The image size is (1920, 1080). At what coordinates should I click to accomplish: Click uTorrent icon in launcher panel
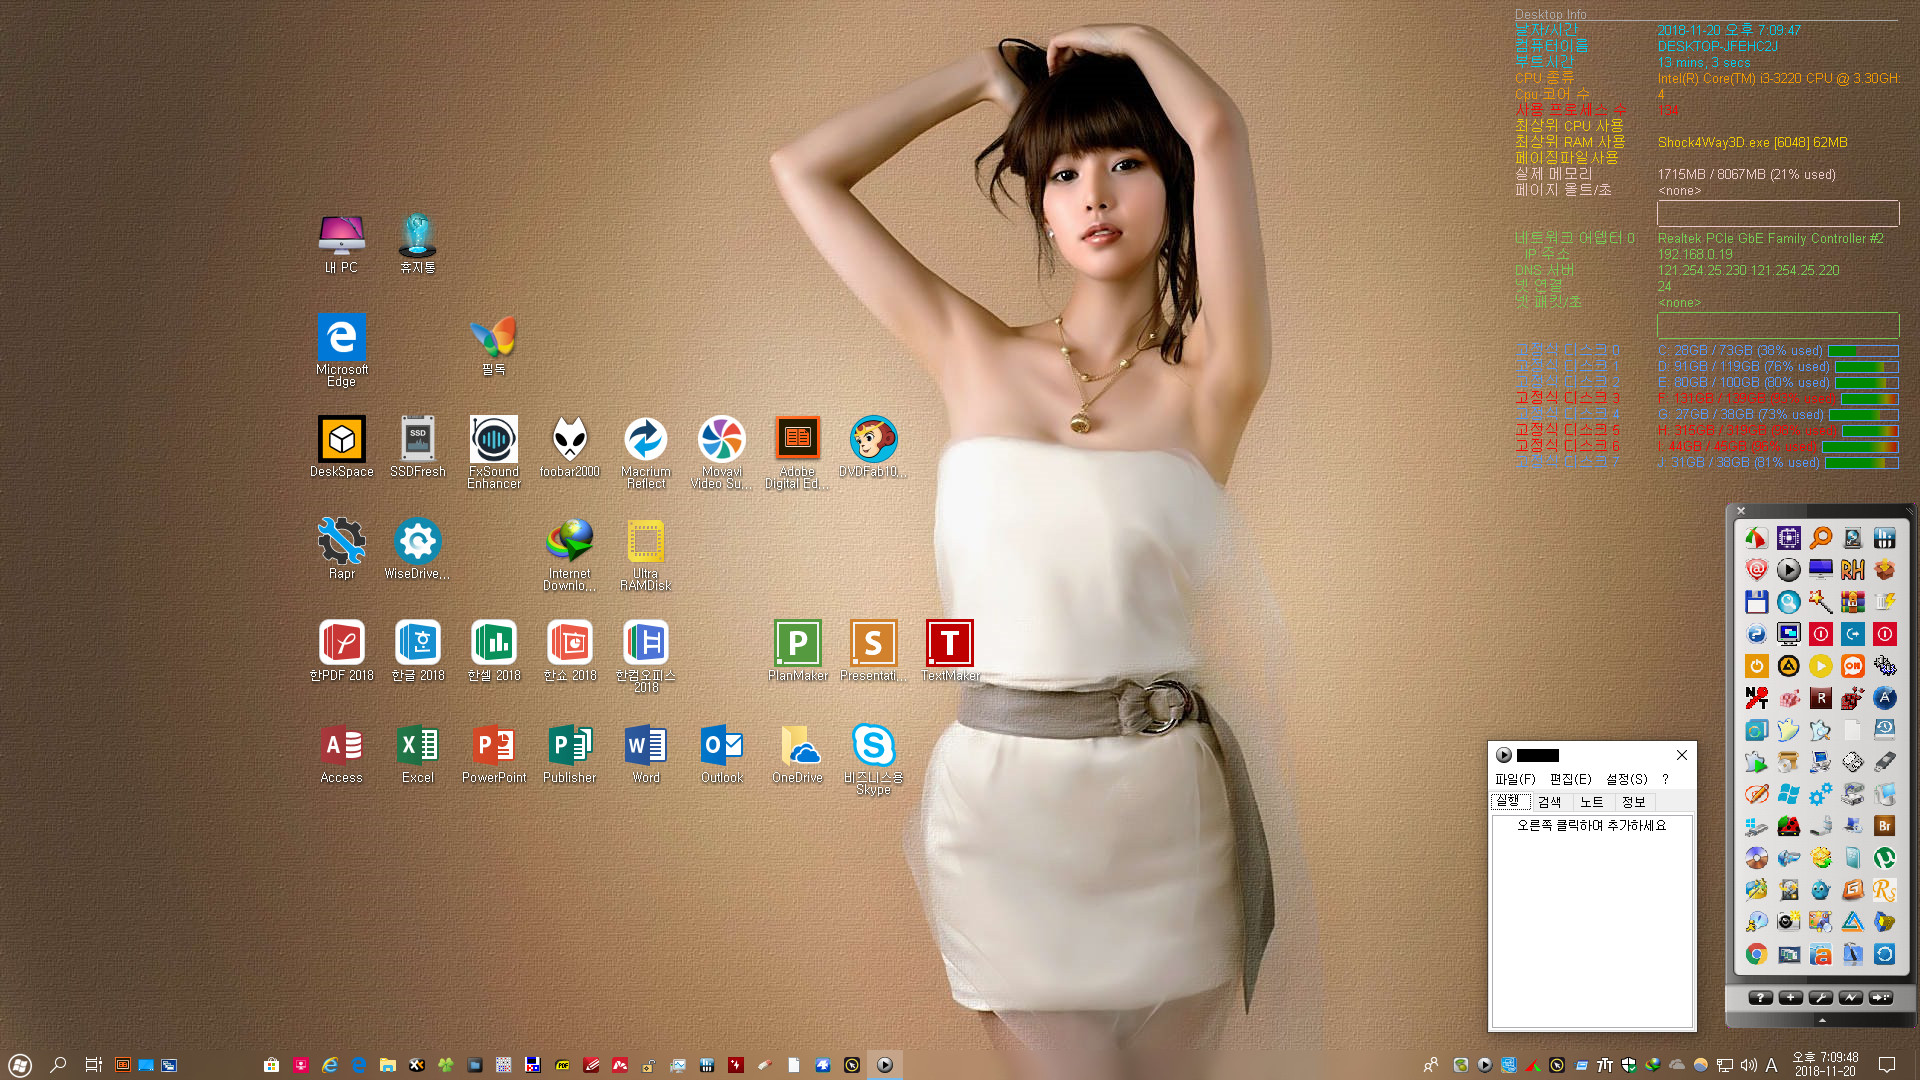[x=1884, y=858]
